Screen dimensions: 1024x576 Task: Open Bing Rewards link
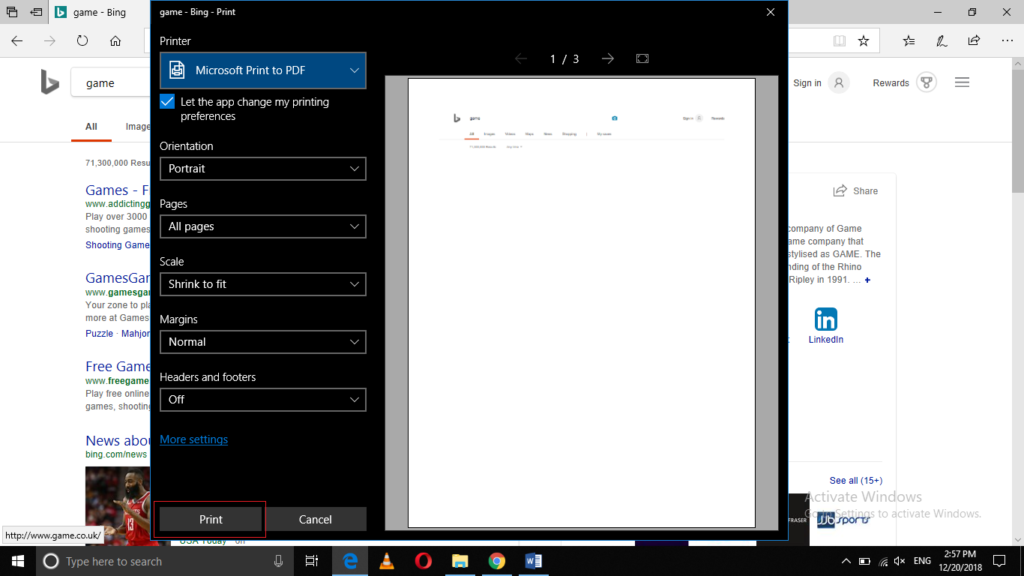point(891,83)
